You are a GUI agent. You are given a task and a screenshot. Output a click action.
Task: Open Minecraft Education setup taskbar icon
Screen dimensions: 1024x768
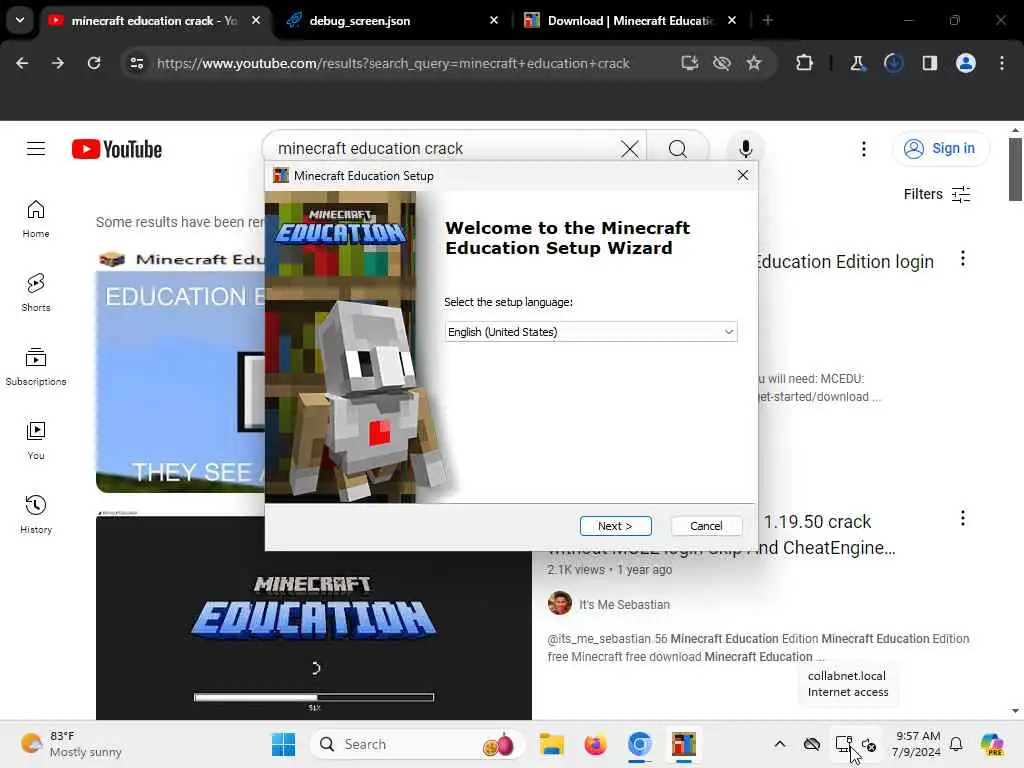pyautogui.click(x=684, y=744)
